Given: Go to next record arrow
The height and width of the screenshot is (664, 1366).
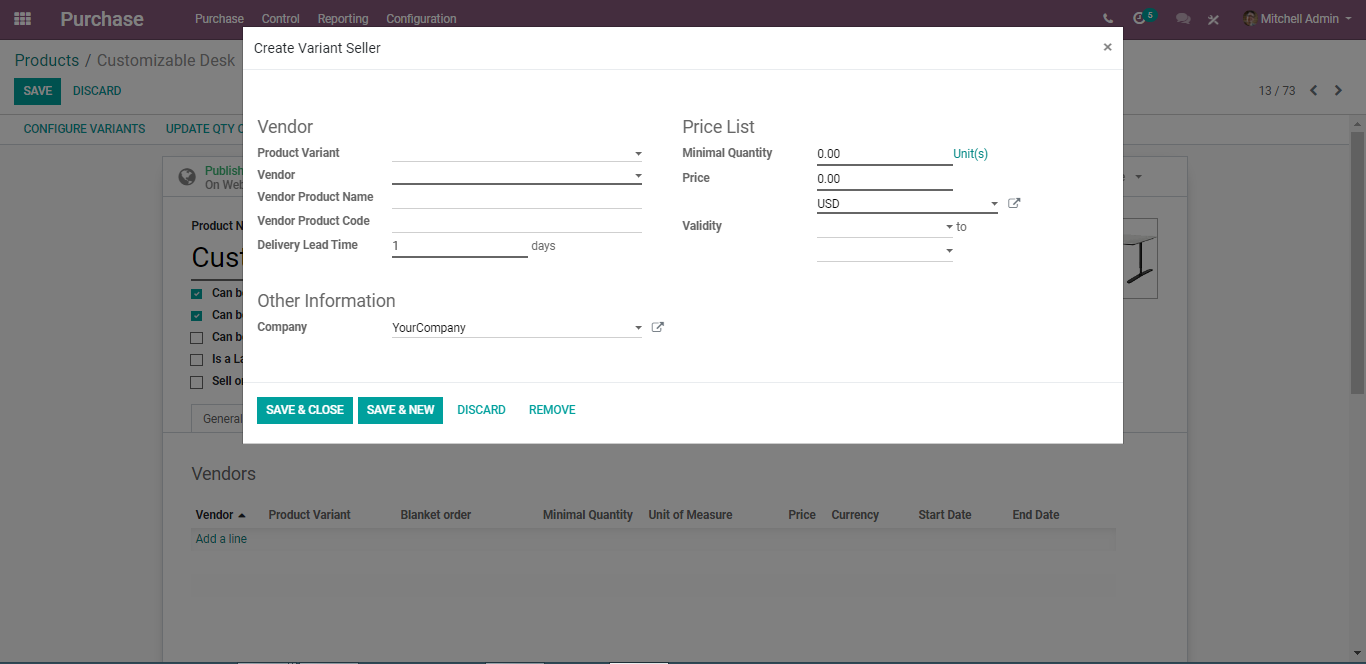Looking at the screenshot, I should pos(1338,91).
